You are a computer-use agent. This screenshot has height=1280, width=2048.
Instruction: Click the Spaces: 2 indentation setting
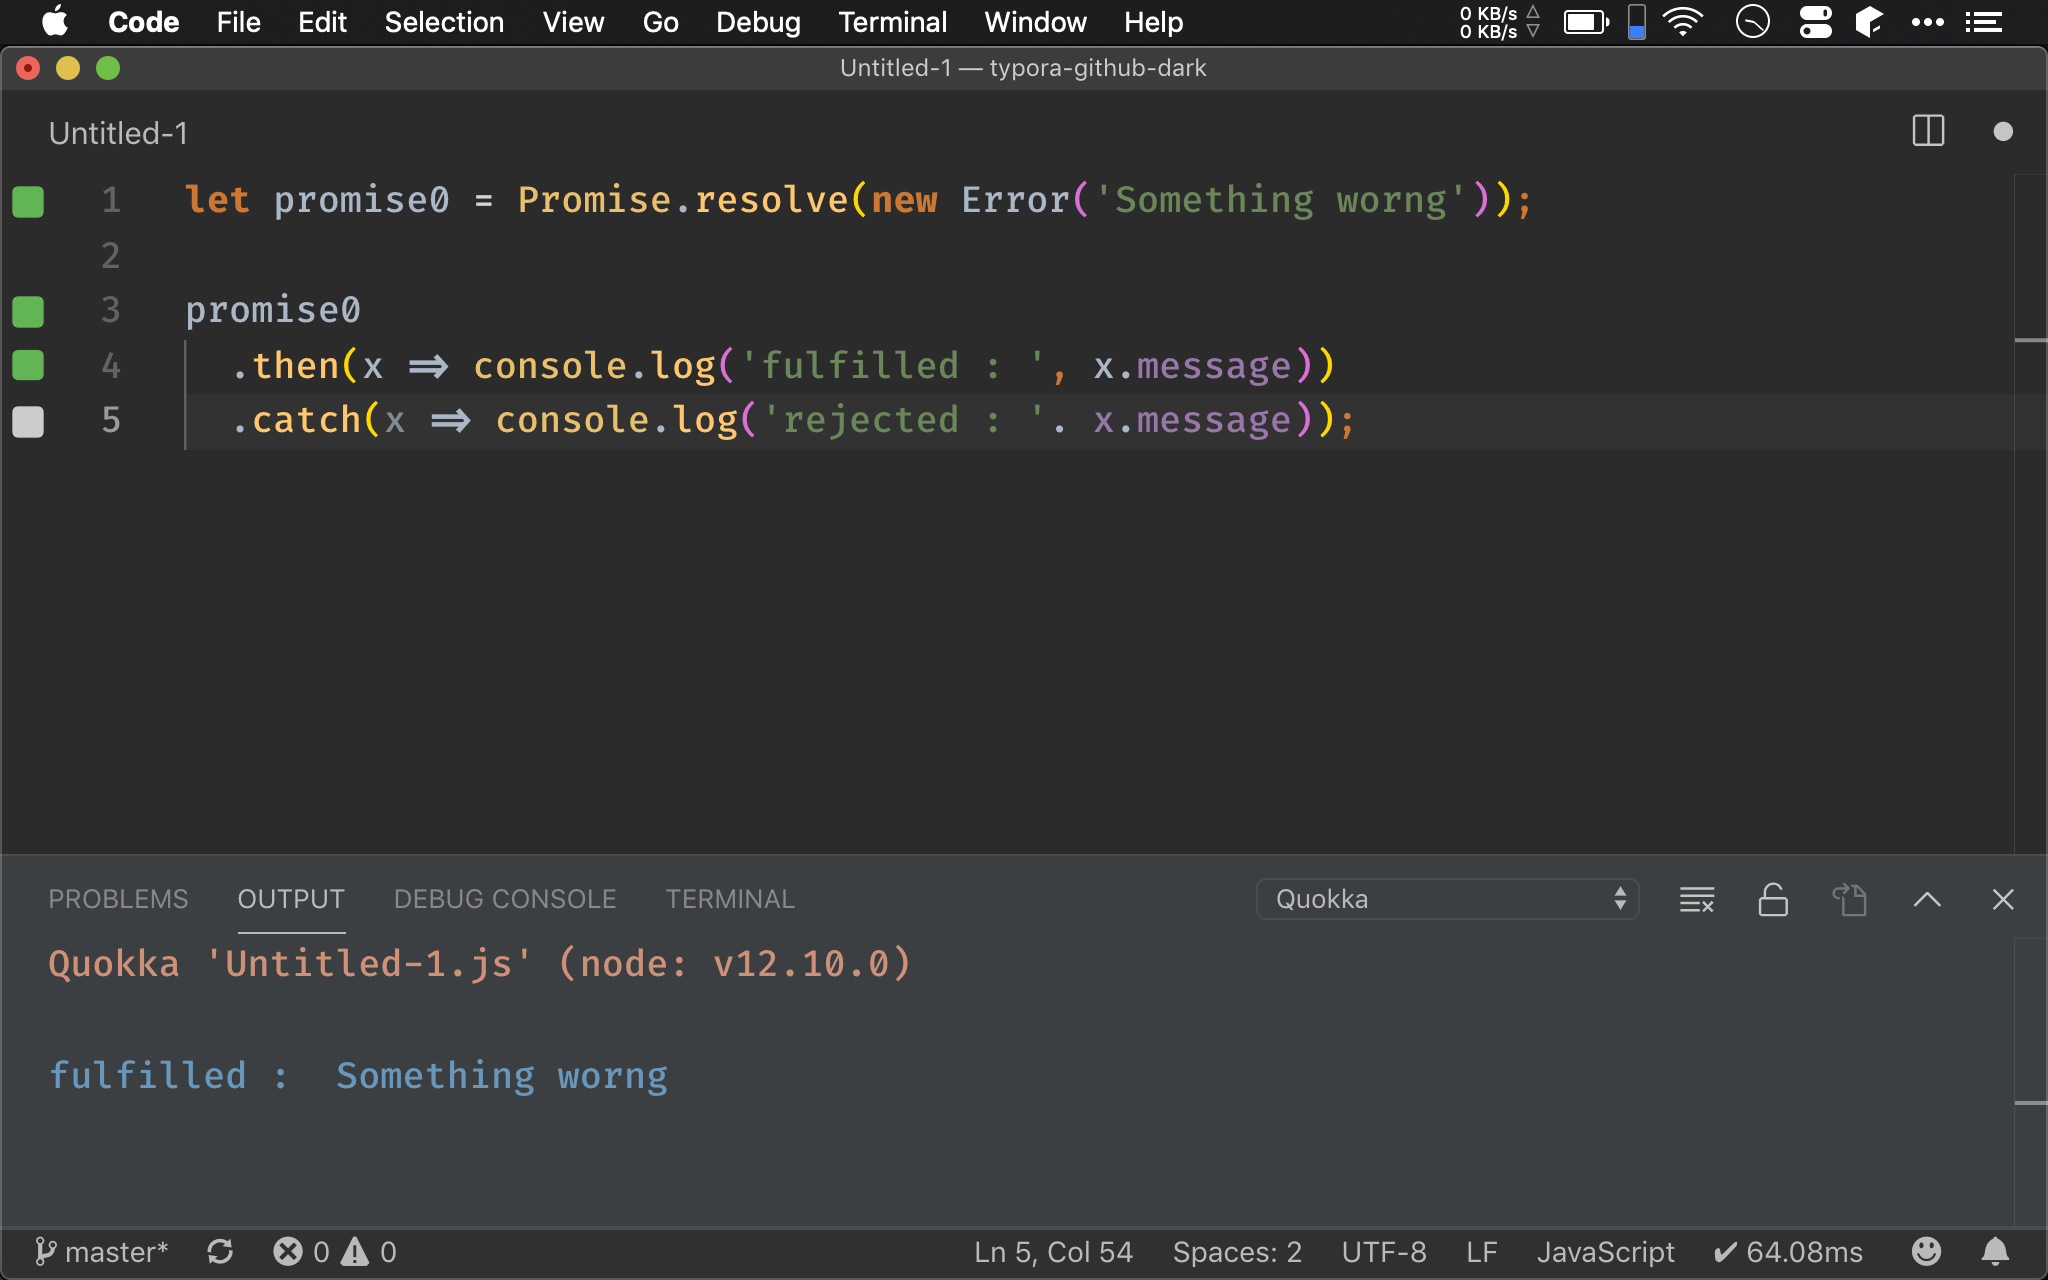point(1237,1252)
